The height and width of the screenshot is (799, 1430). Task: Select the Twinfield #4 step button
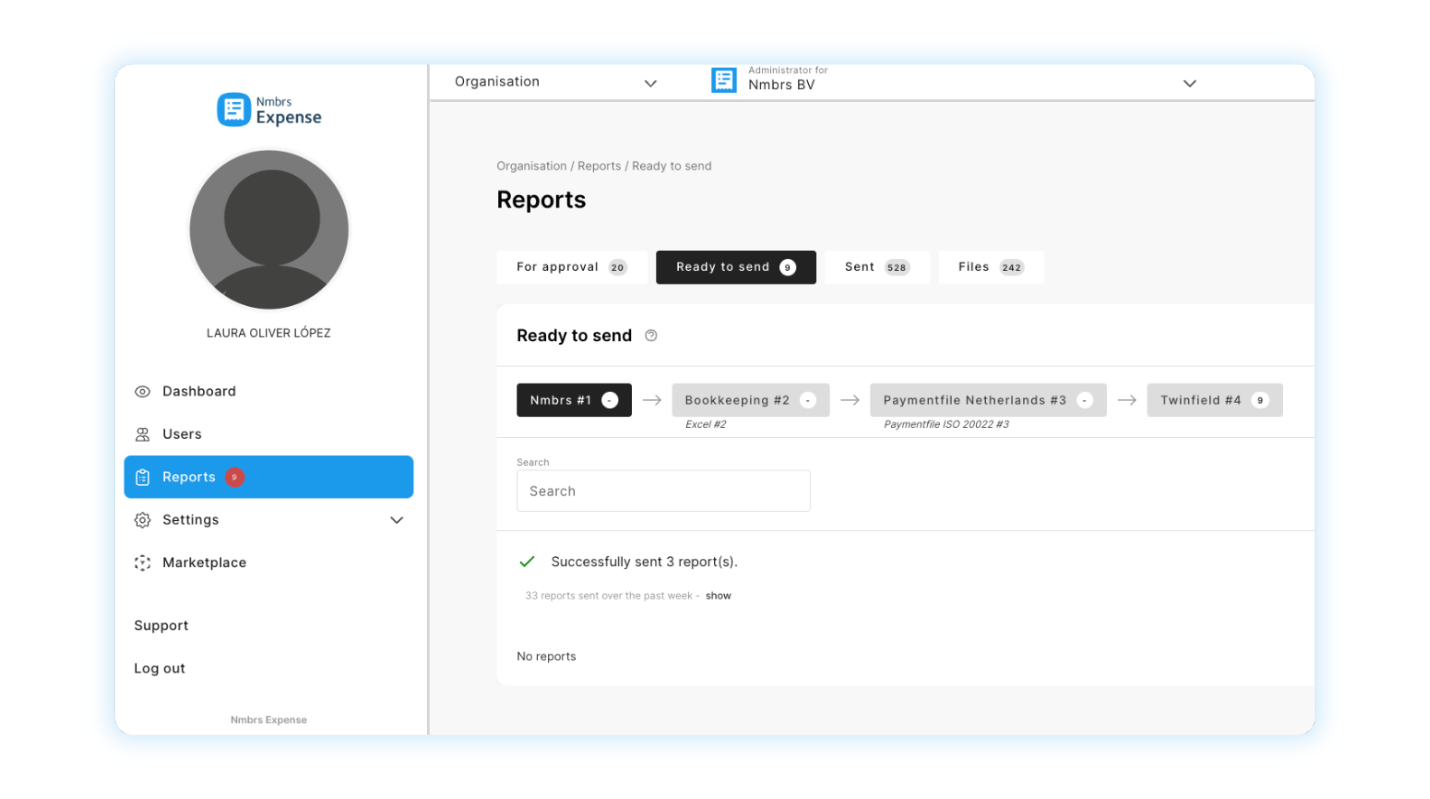[x=1215, y=400]
